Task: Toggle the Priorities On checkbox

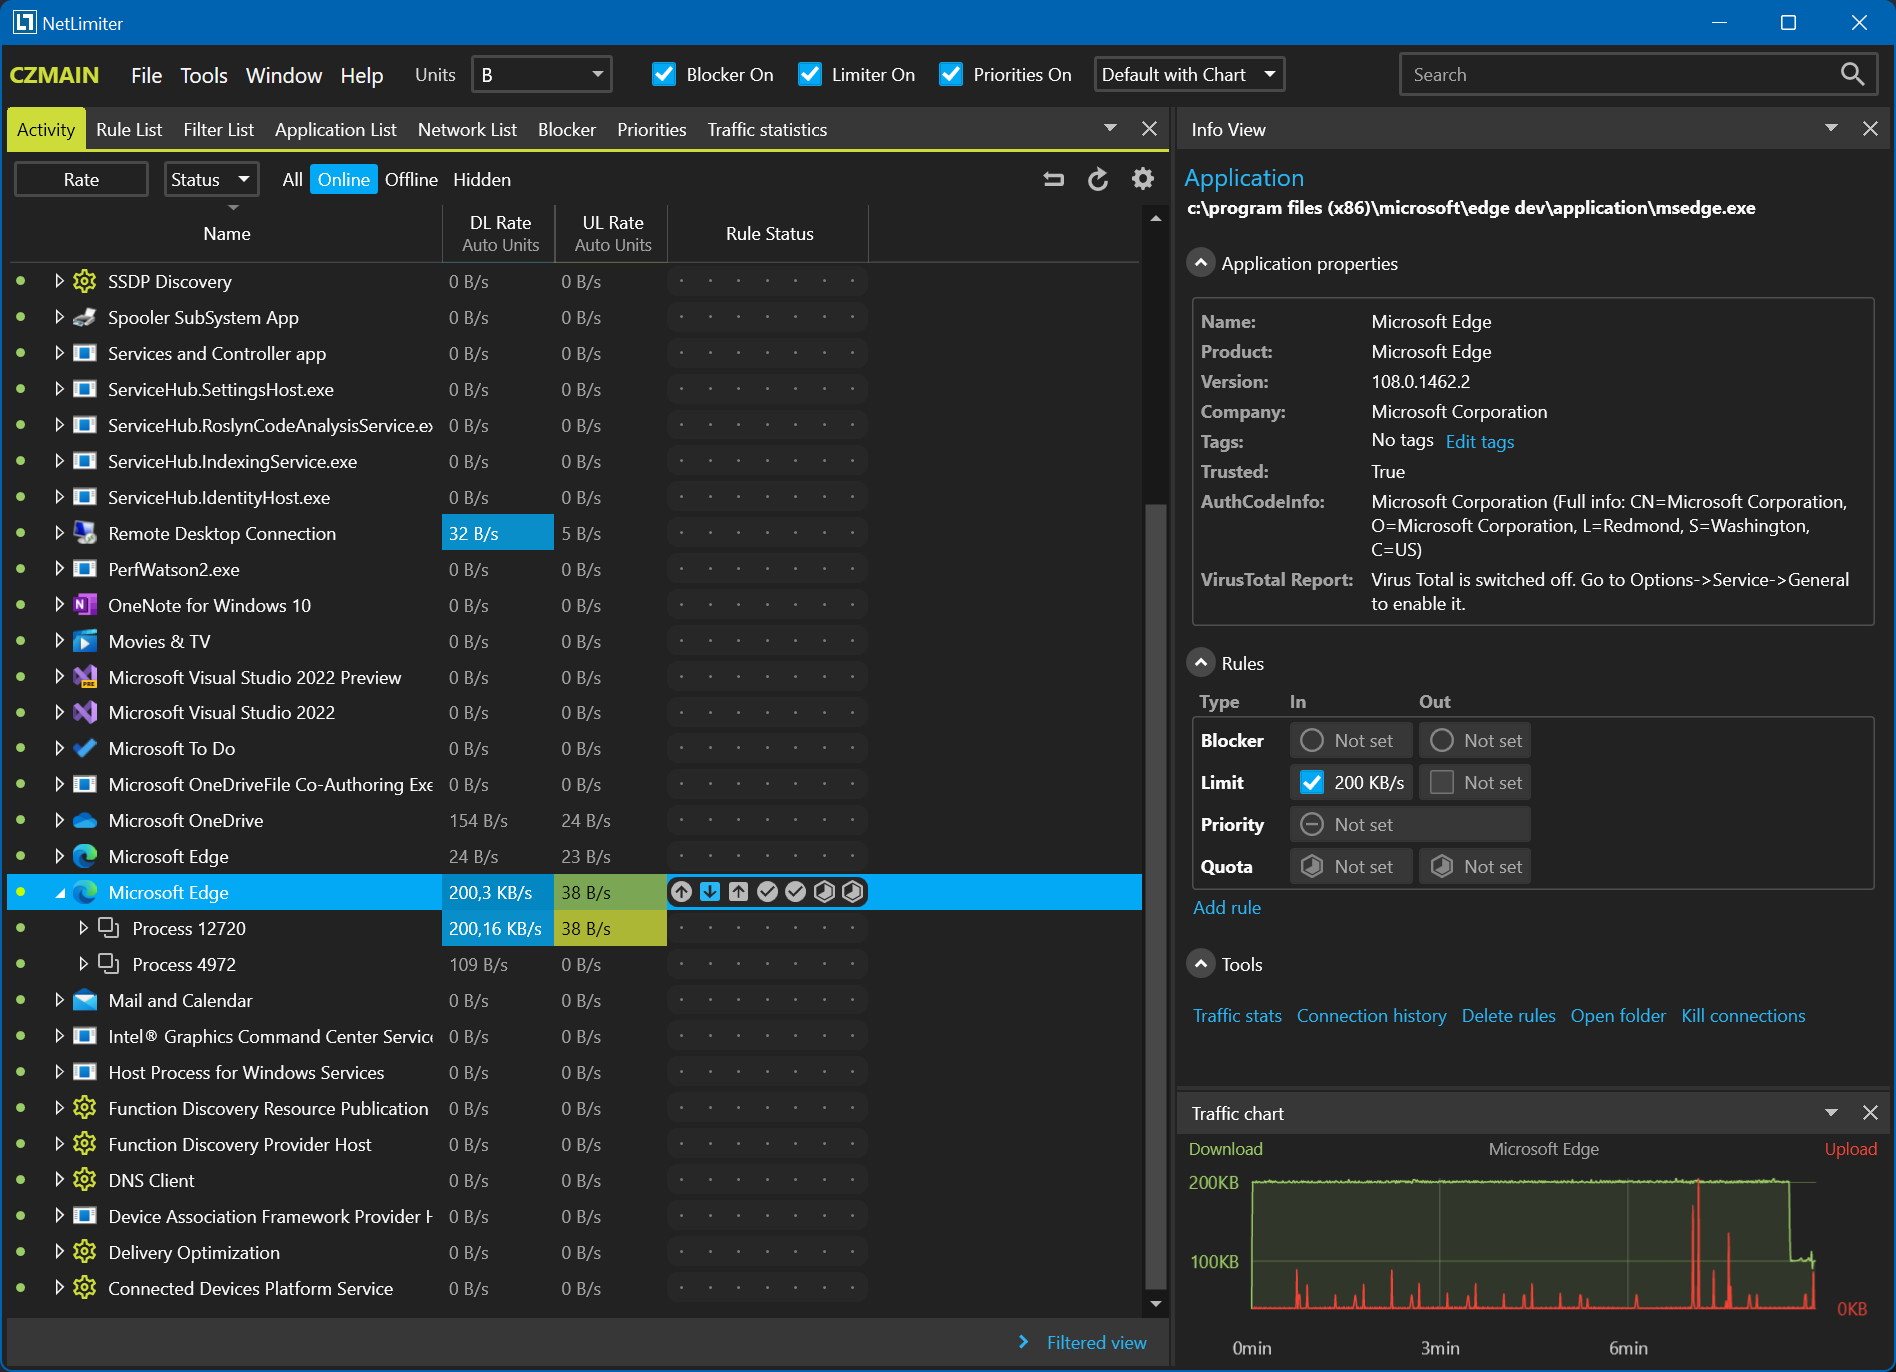Action: tap(950, 74)
